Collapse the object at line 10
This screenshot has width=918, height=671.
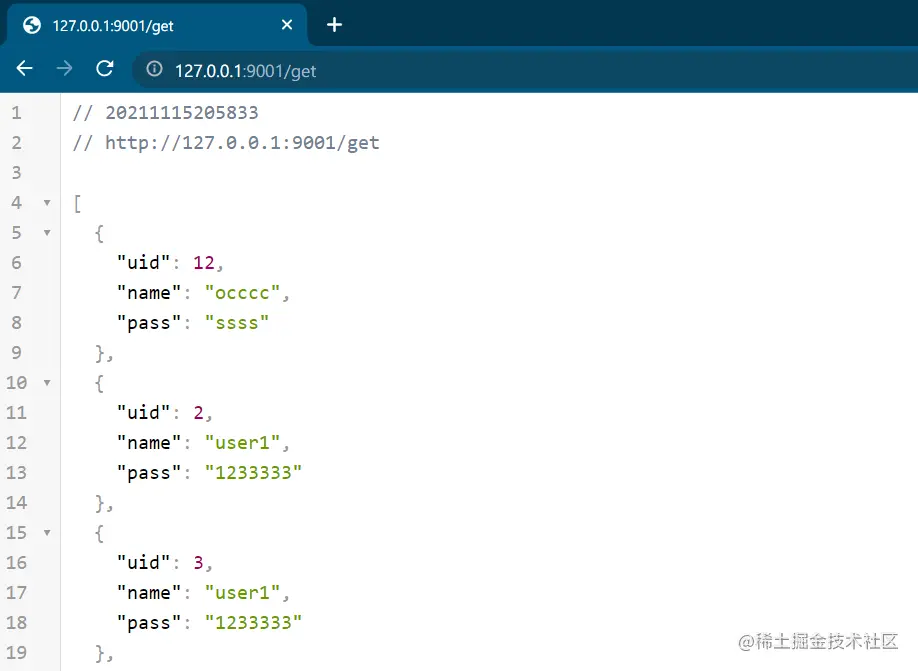[x=47, y=382]
